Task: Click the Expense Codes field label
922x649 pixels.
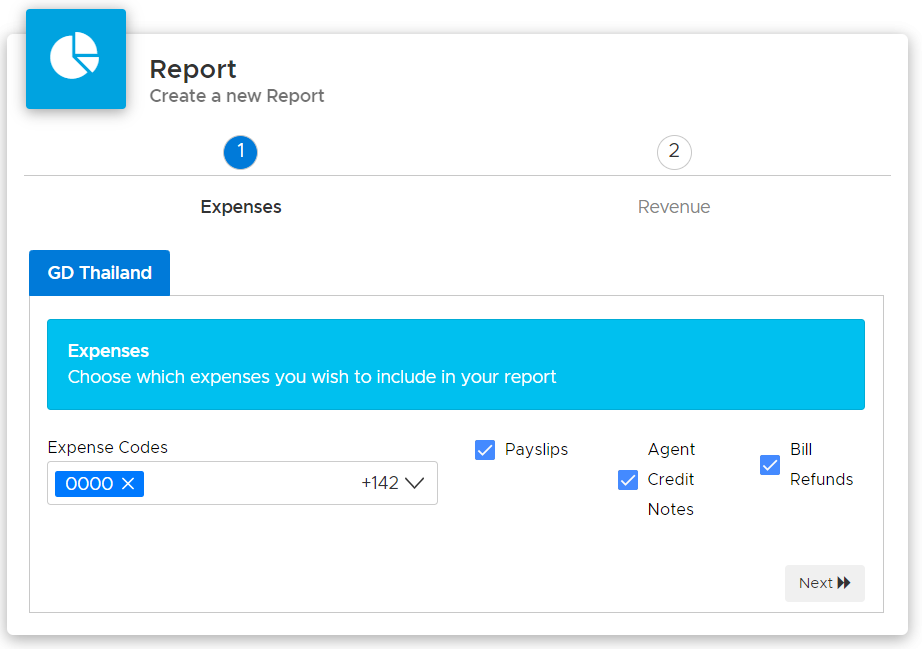Action: click(108, 447)
